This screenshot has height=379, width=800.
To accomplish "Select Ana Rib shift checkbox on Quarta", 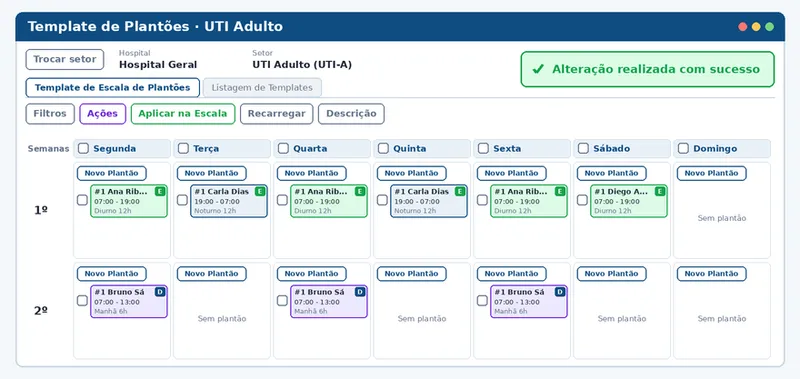I will [282, 200].
